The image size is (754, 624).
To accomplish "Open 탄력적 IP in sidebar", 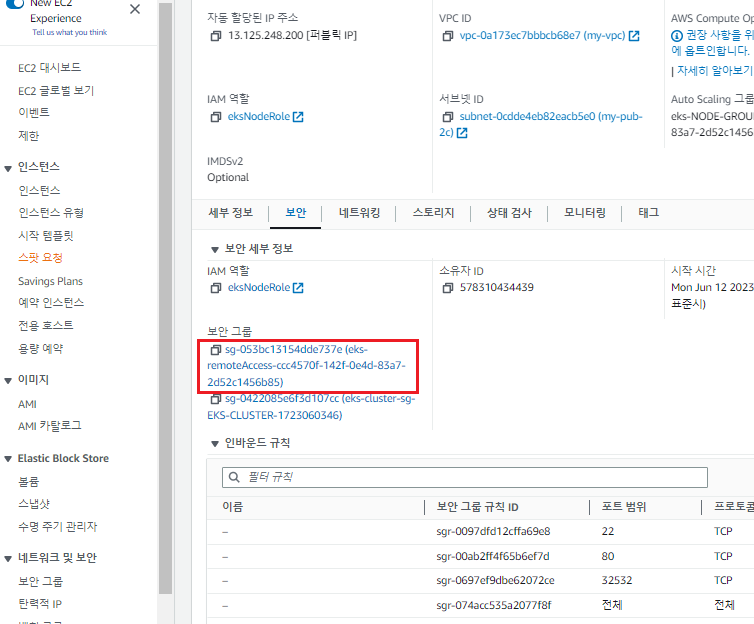I will (40, 604).
